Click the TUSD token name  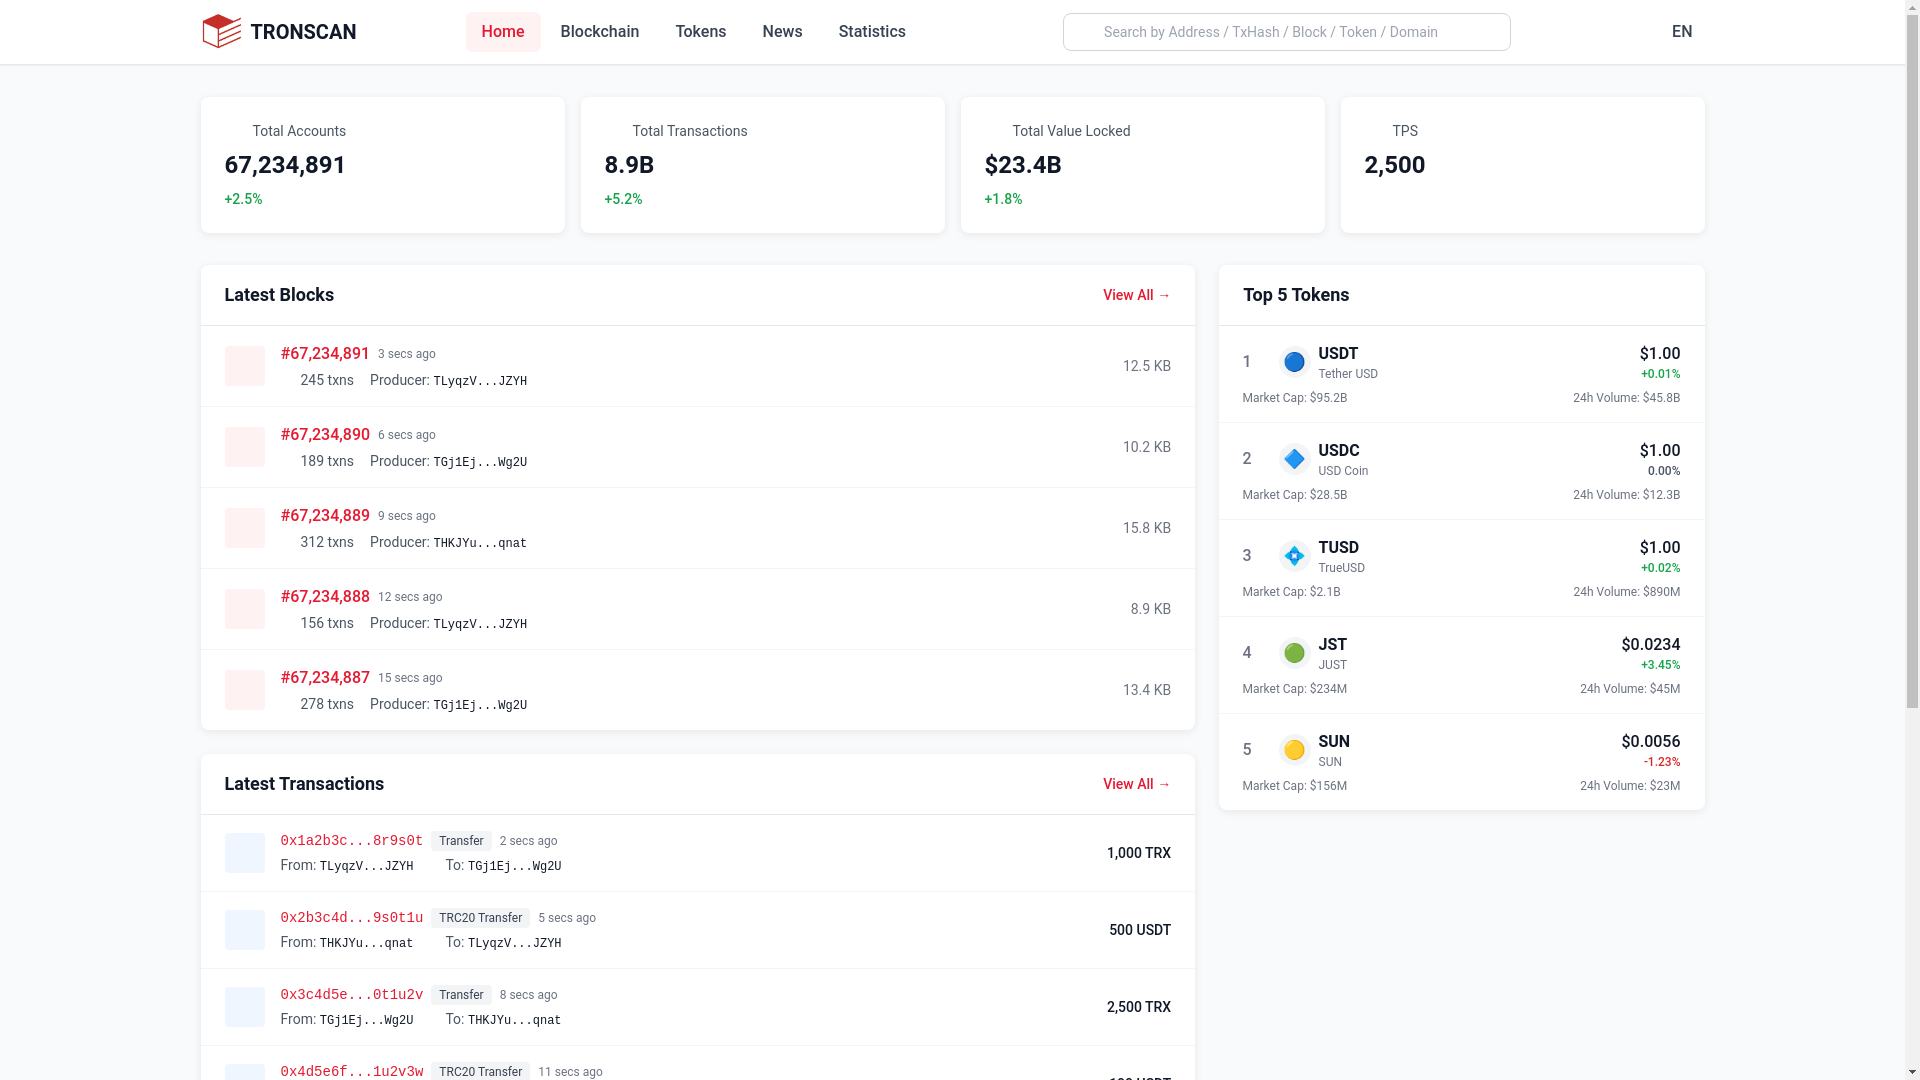[1338, 548]
